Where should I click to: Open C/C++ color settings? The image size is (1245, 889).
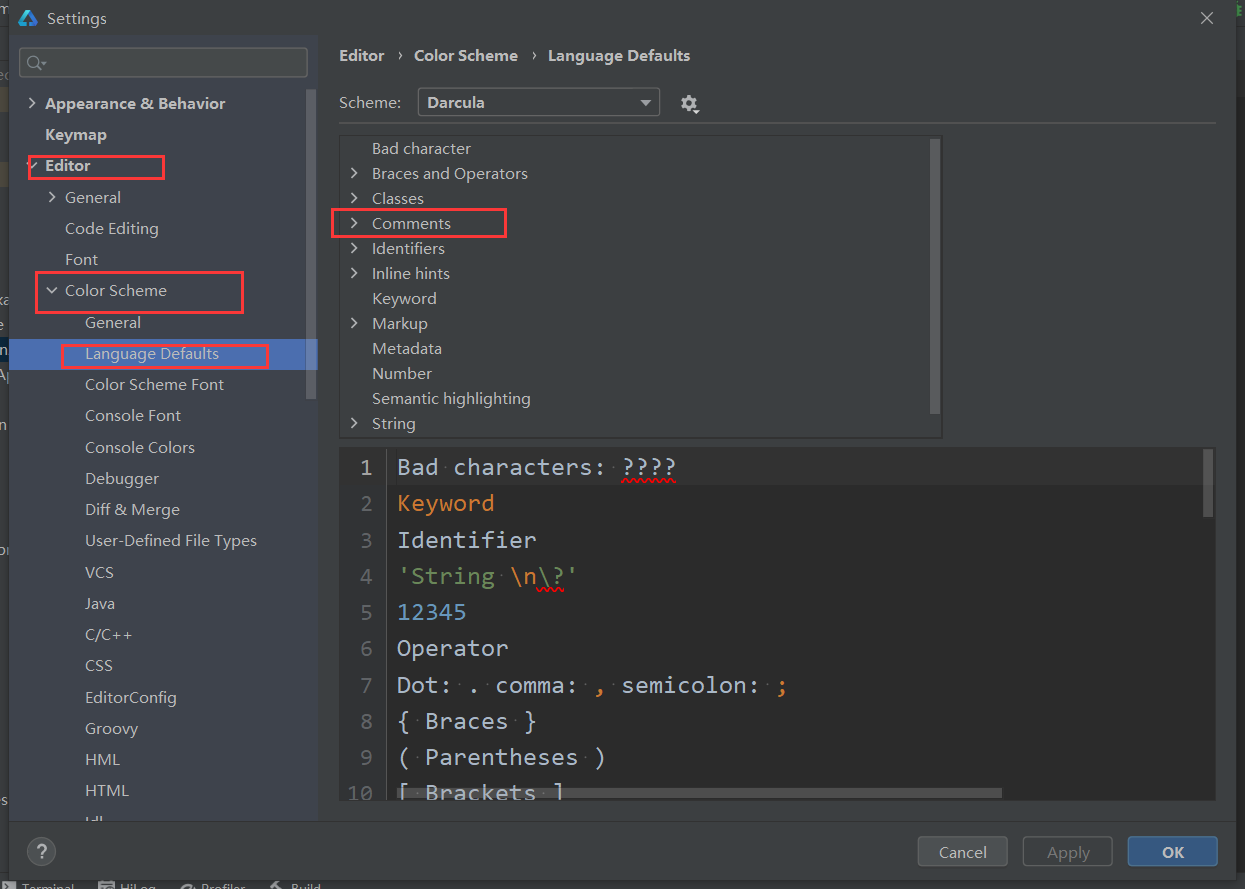(x=109, y=634)
